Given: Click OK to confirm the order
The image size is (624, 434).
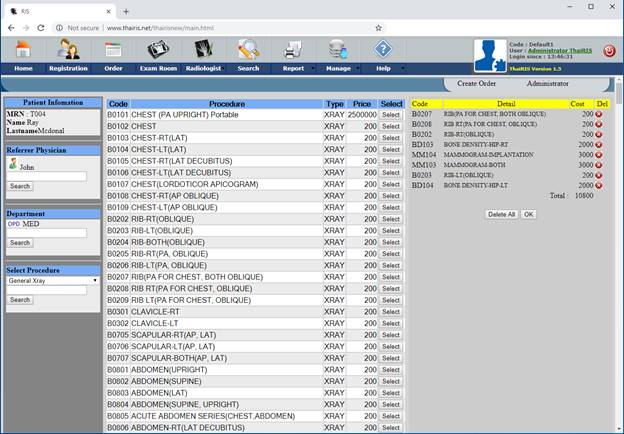Looking at the screenshot, I should (528, 214).
